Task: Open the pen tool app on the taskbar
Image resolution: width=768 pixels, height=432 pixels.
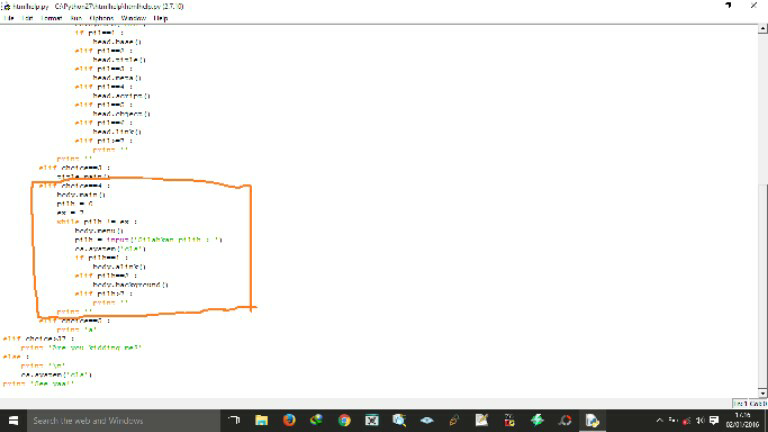Action: [x=454, y=420]
